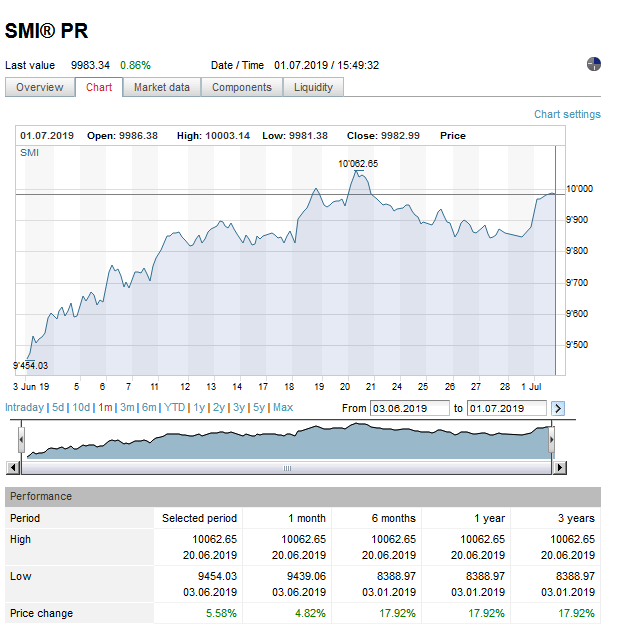This screenshot has height=633, width=621.
Task: Click 4.82% price change value
Action: [310, 614]
